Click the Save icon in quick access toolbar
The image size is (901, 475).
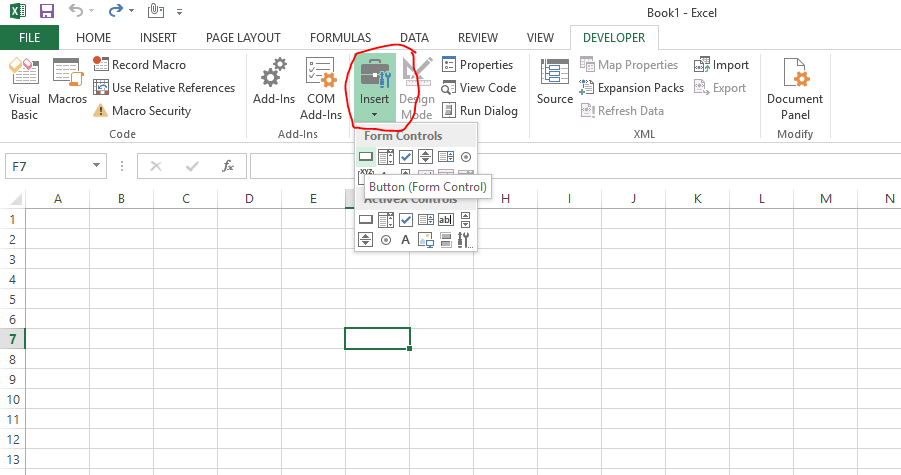46,12
